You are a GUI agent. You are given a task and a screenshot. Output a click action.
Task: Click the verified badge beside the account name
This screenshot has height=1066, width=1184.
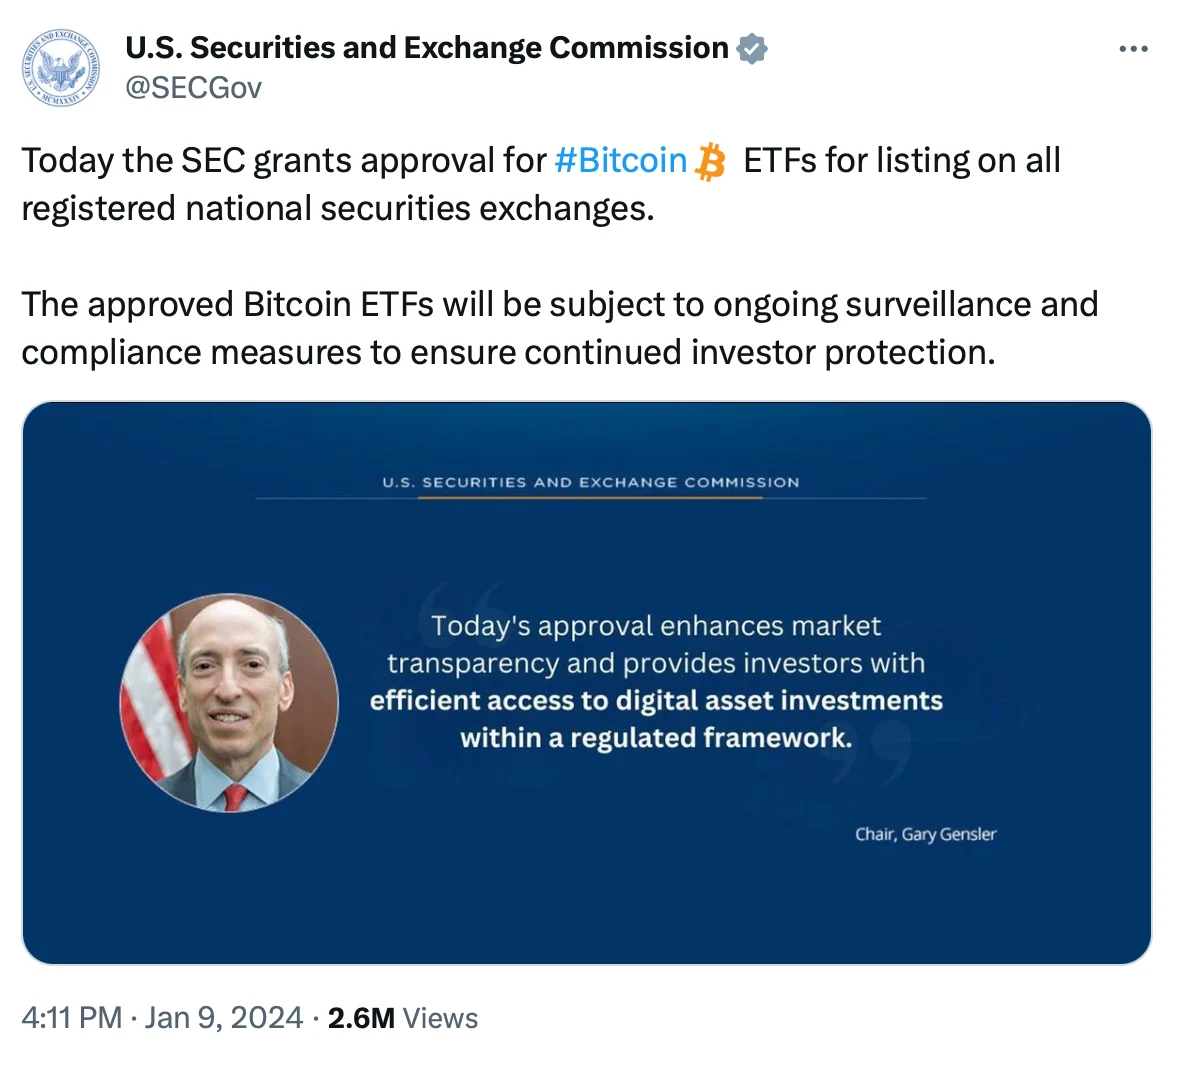(751, 48)
